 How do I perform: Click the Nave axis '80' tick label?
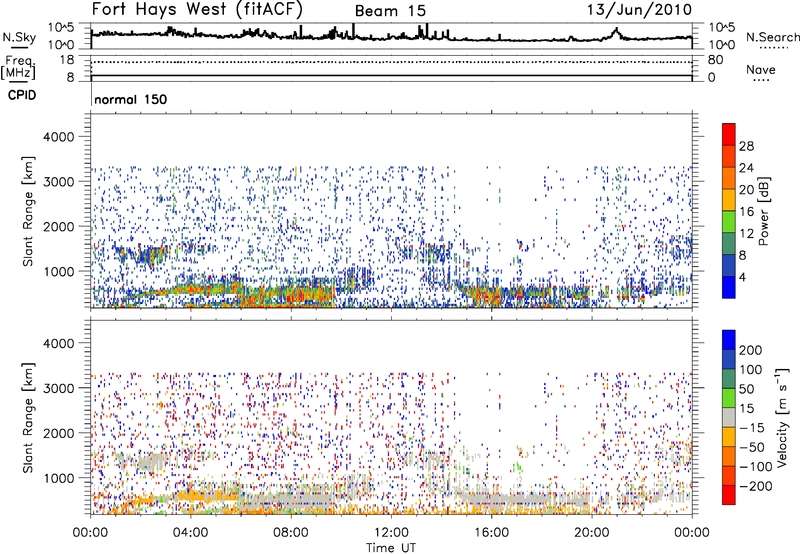pyautogui.click(x=715, y=60)
